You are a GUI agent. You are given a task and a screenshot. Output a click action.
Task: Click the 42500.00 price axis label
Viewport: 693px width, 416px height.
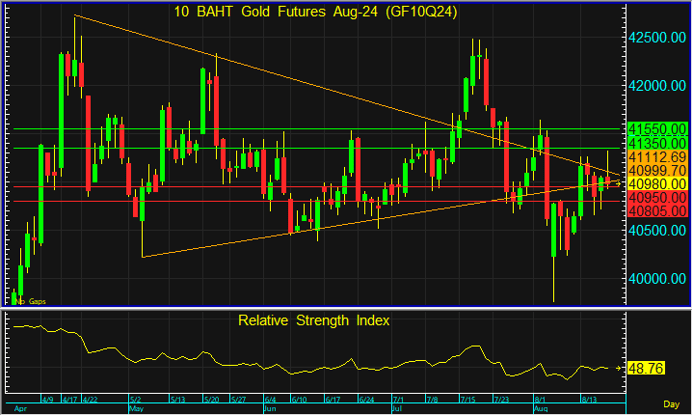(x=656, y=37)
